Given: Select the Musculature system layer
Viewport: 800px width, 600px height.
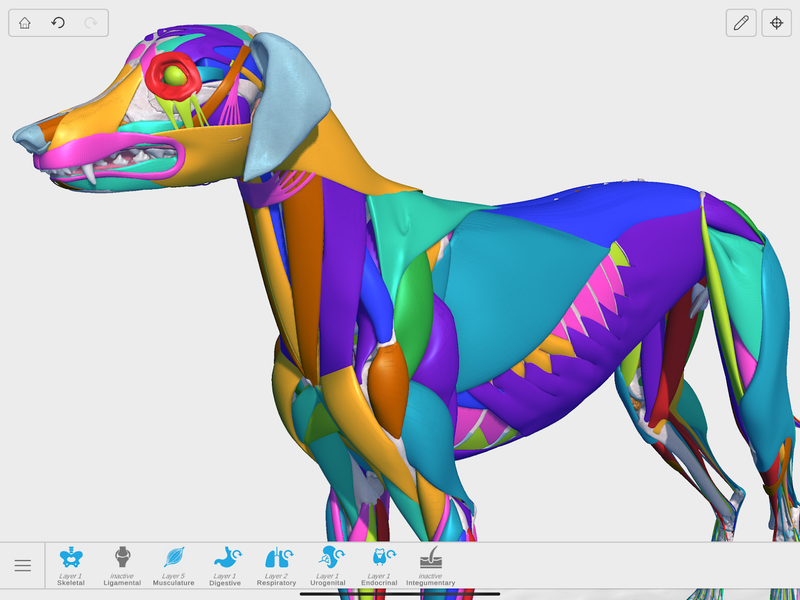Looking at the screenshot, I should 174,565.
